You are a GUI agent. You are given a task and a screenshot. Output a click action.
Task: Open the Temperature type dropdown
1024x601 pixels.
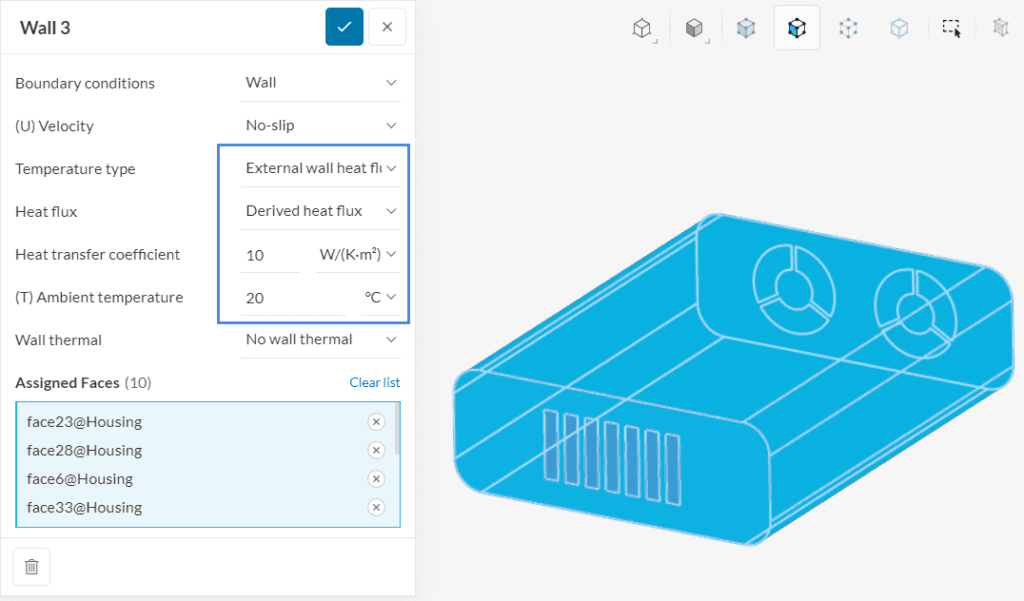click(x=320, y=168)
